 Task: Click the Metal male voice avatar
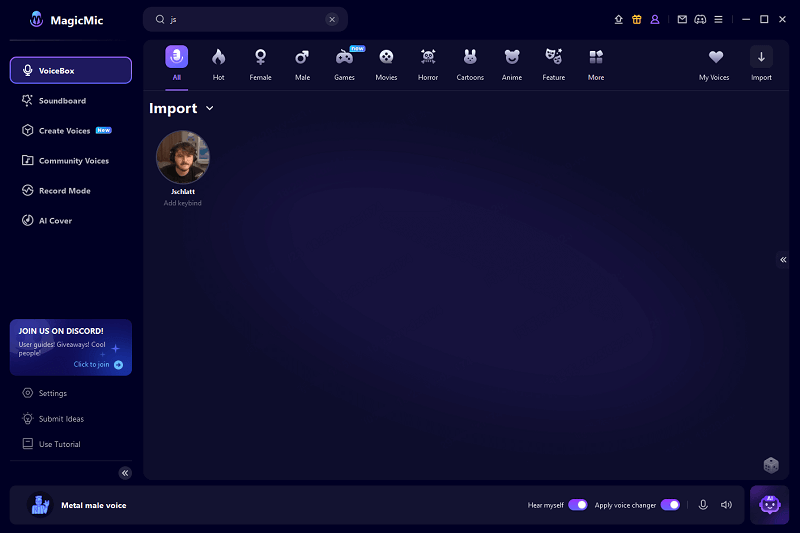tap(40, 505)
